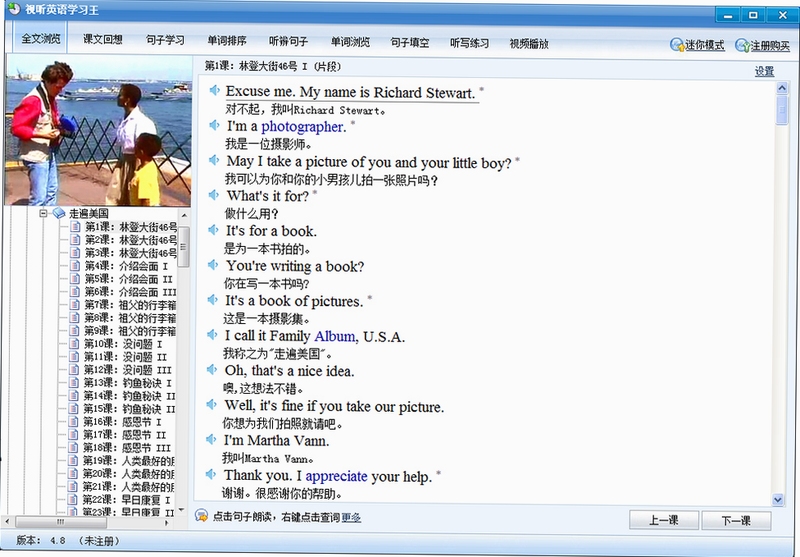
Task: Open the 视频播放 tab
Action: click(x=529, y=43)
